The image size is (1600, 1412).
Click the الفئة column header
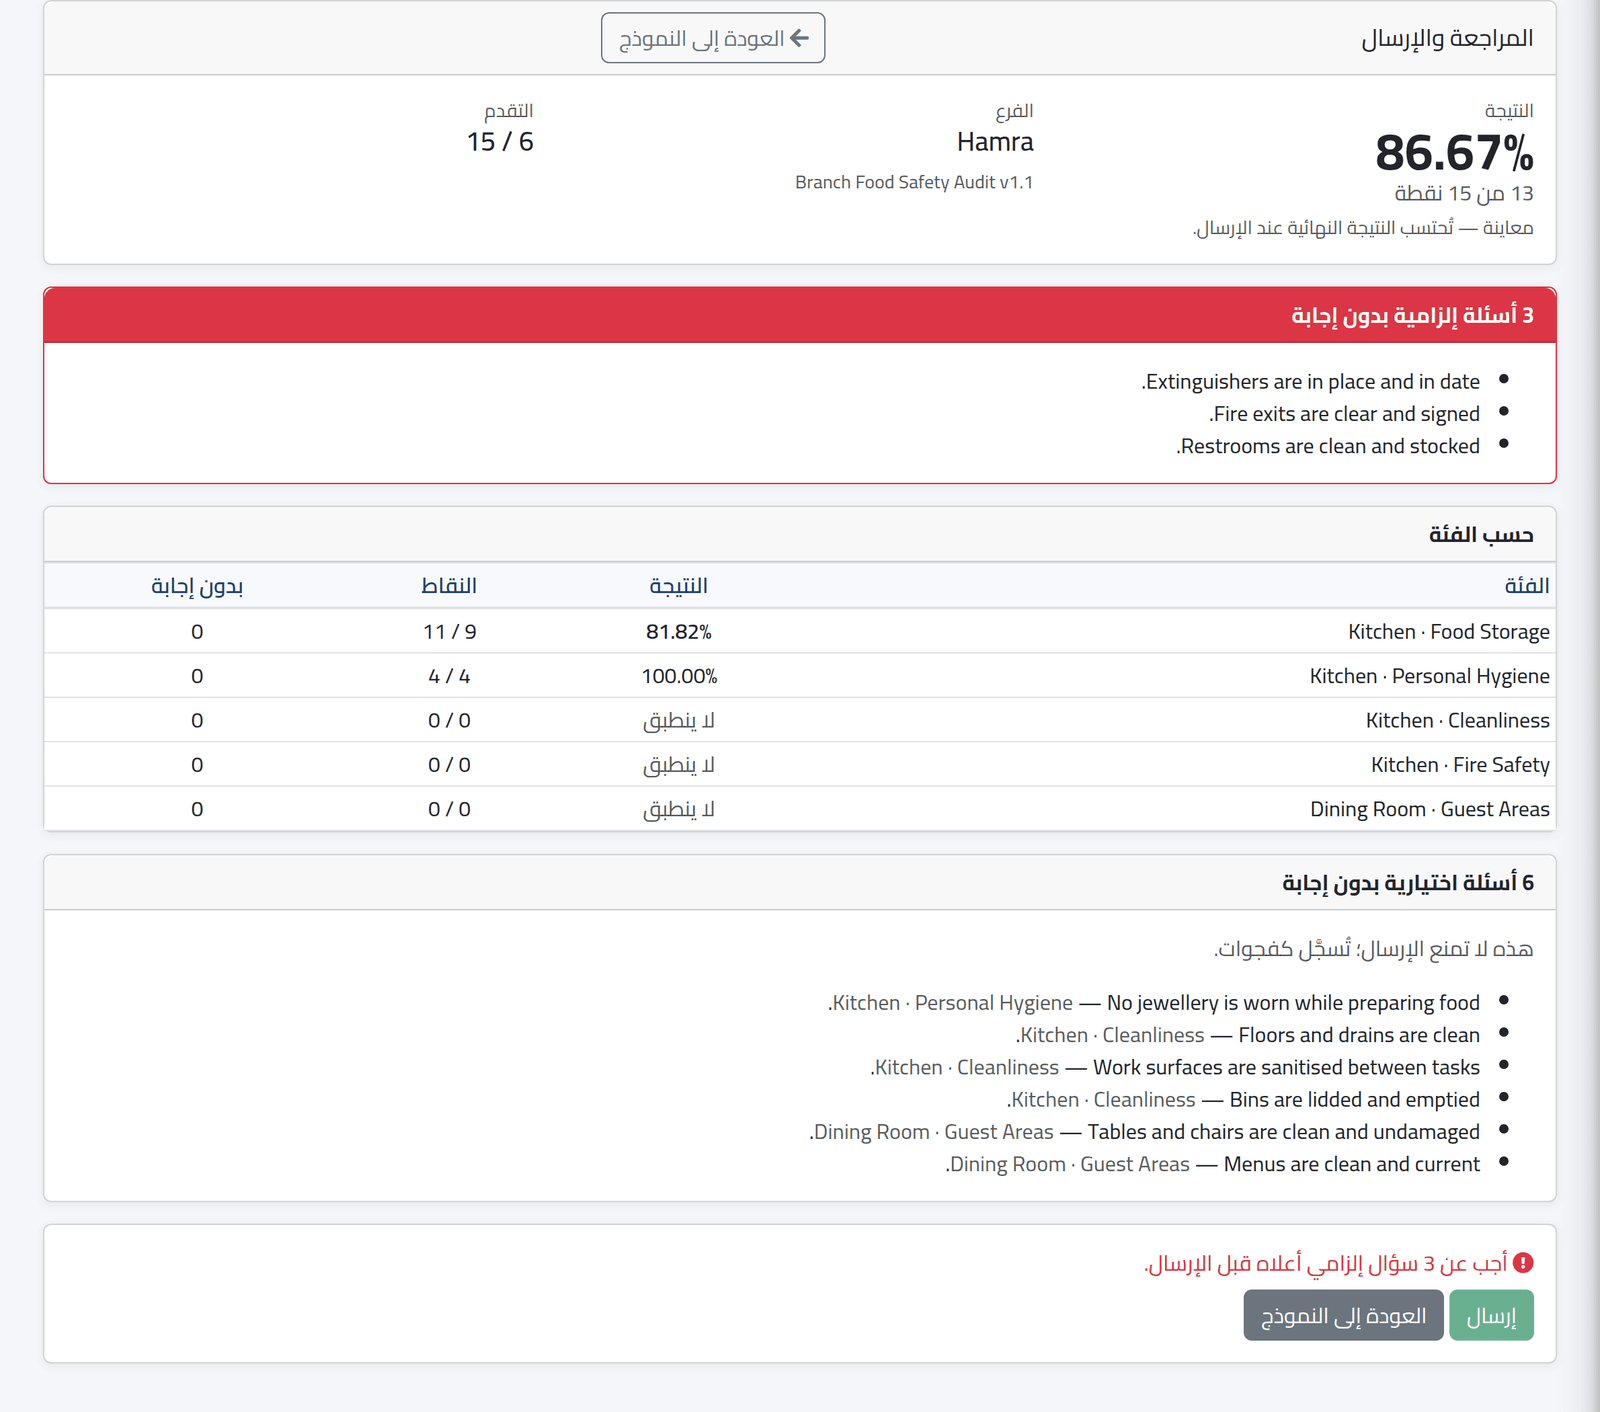click(x=1527, y=585)
